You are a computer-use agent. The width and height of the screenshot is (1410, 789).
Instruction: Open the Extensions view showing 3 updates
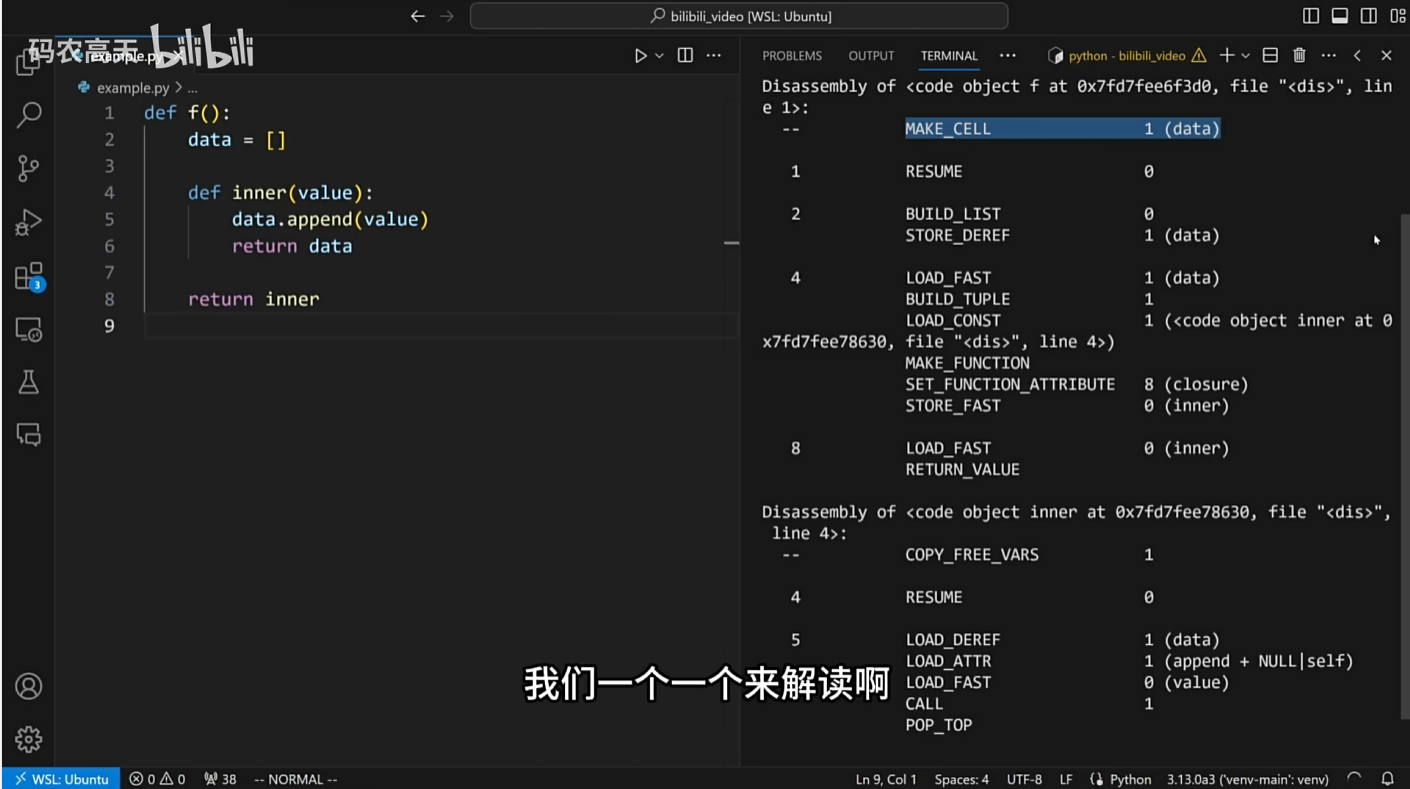[x=28, y=276]
